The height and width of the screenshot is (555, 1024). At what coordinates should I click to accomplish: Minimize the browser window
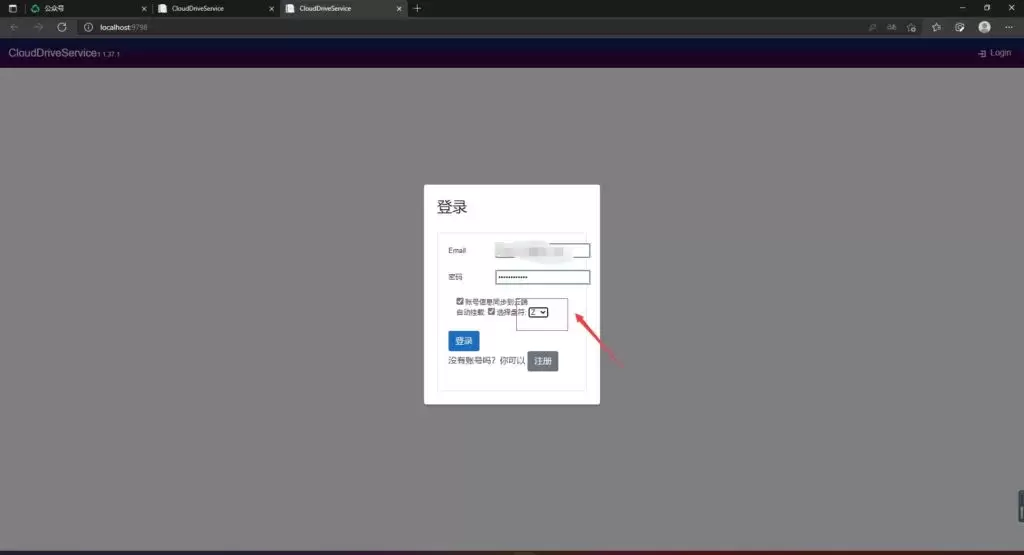point(963,8)
